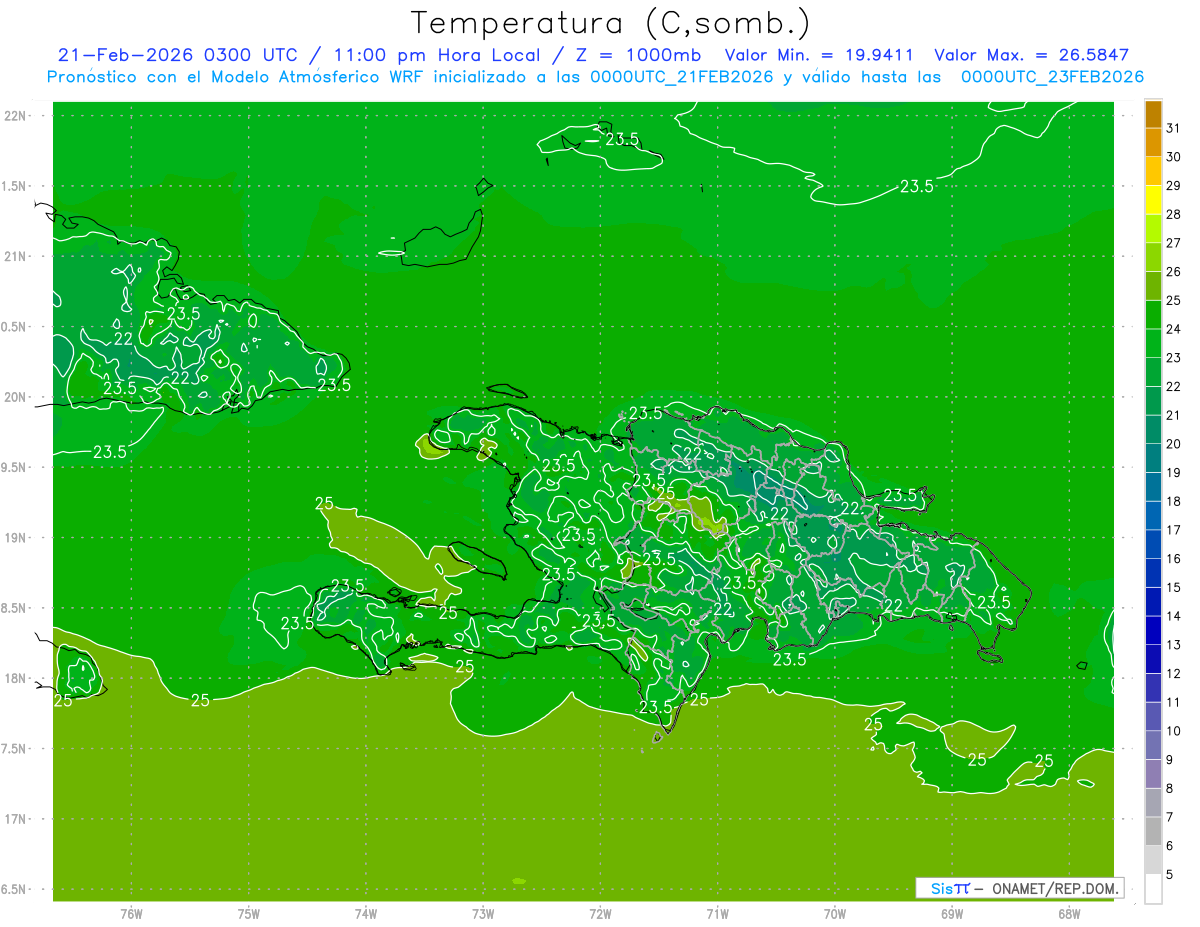Click the legend swatch between 19 and 20

(x=1153, y=459)
